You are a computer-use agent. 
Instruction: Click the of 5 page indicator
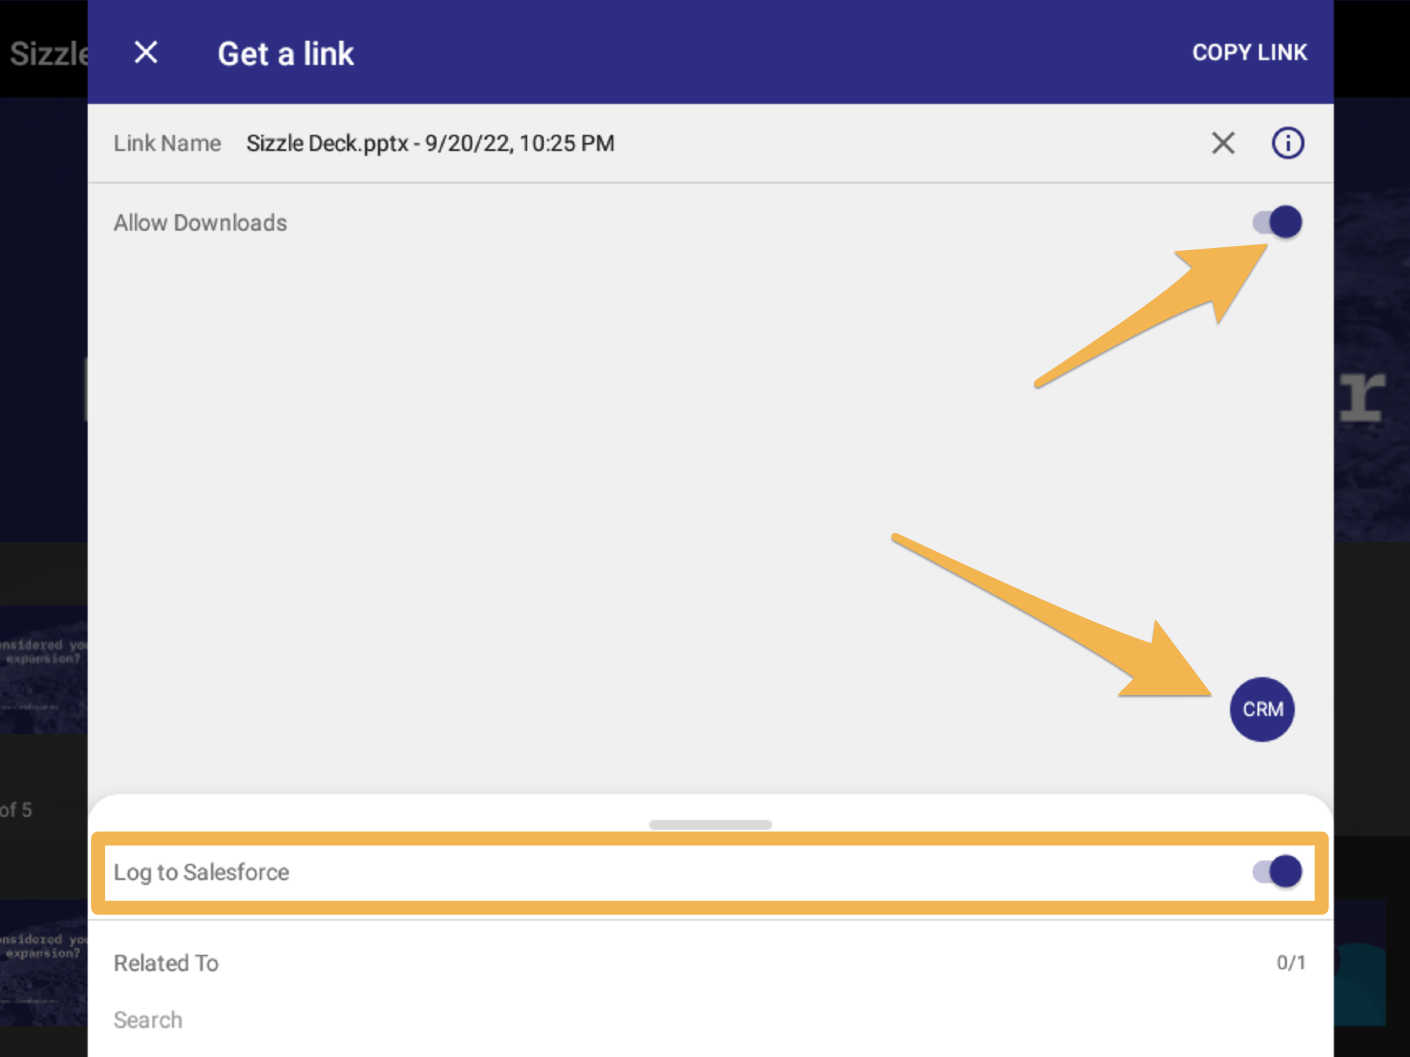pyautogui.click(x=16, y=810)
